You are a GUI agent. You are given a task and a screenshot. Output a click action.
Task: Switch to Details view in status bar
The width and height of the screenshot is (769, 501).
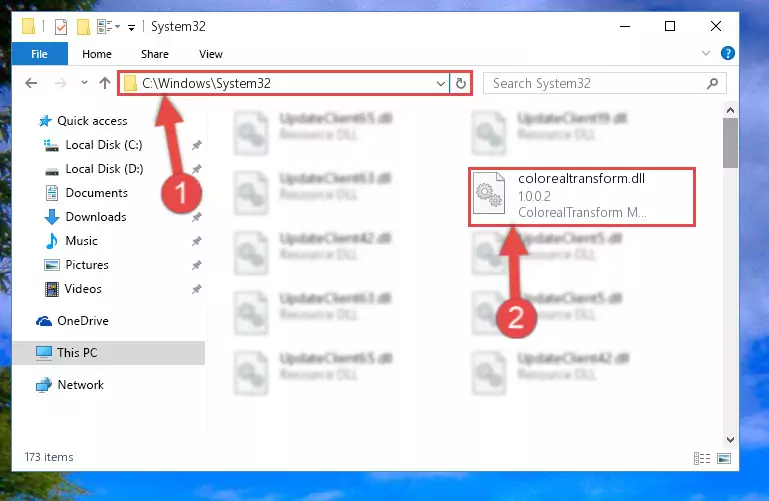[702, 458]
